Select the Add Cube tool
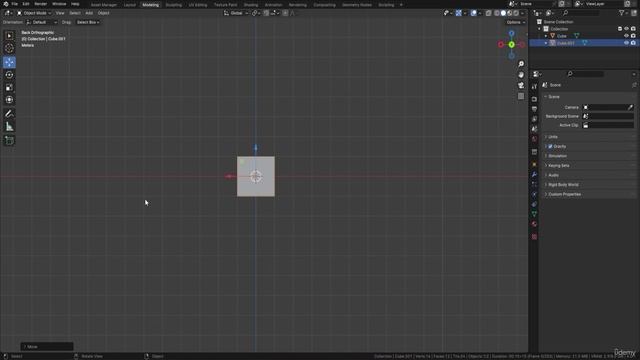 pos(9,141)
